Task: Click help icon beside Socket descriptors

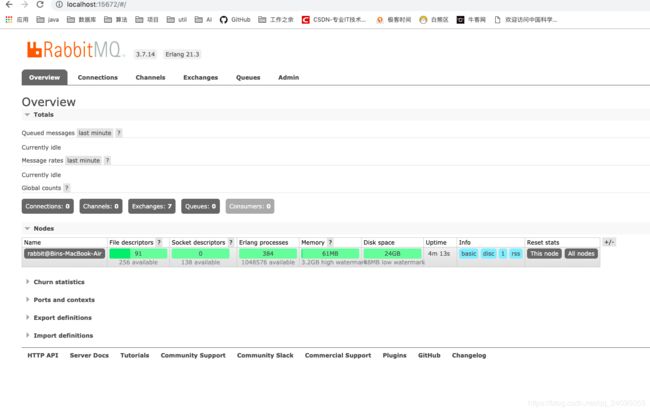Action: click(x=231, y=242)
